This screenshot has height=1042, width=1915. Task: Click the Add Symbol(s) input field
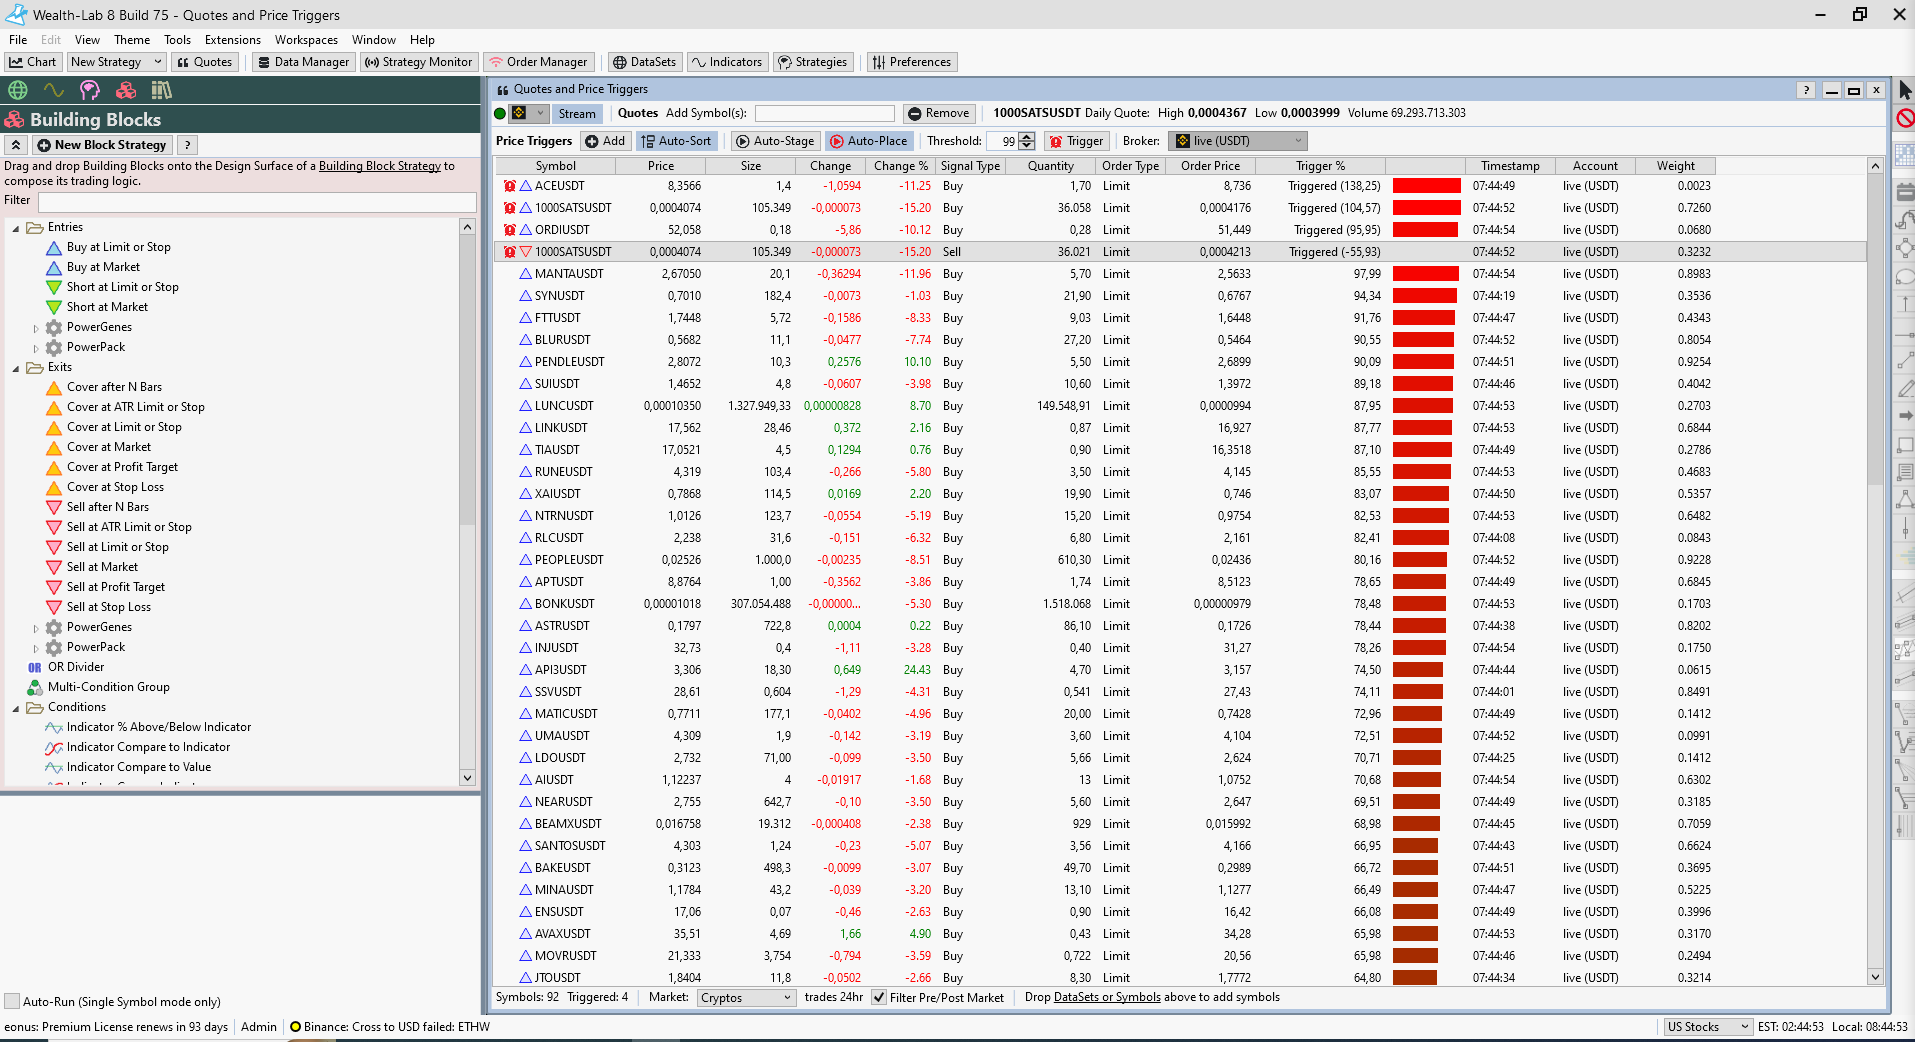(824, 114)
